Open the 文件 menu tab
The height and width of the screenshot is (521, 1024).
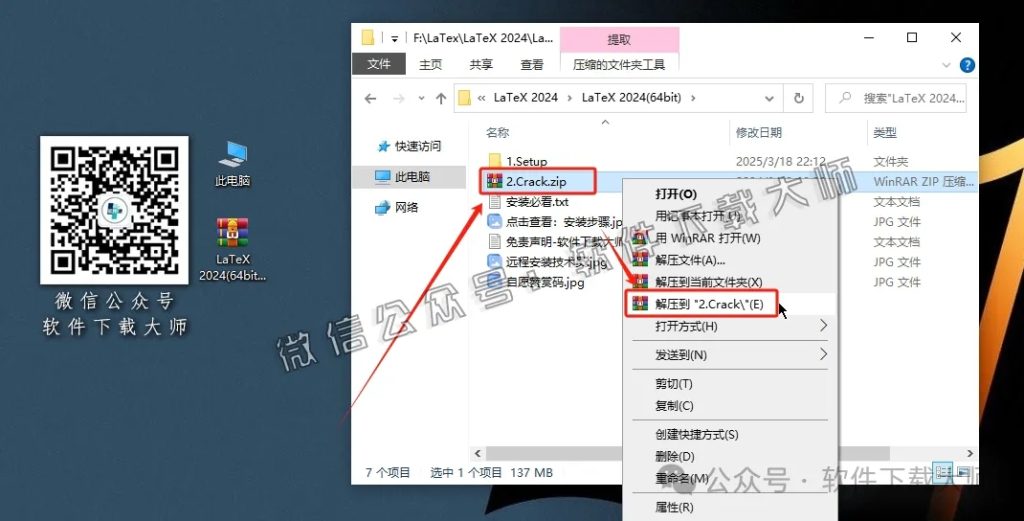tap(379, 64)
